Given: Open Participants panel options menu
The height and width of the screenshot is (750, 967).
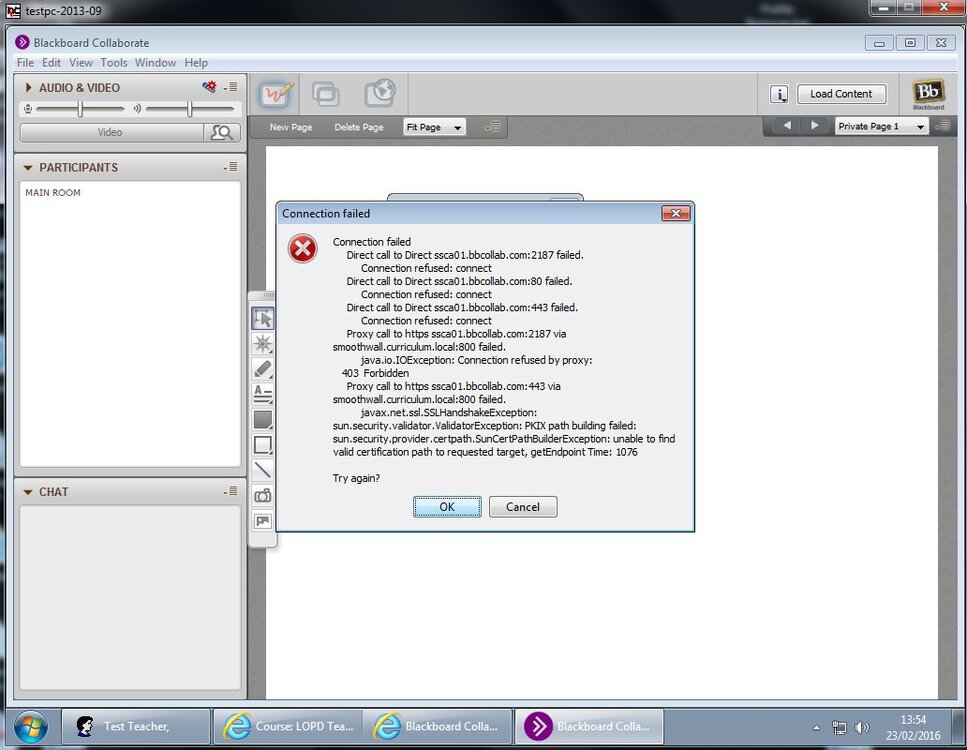Looking at the screenshot, I should click(231, 167).
